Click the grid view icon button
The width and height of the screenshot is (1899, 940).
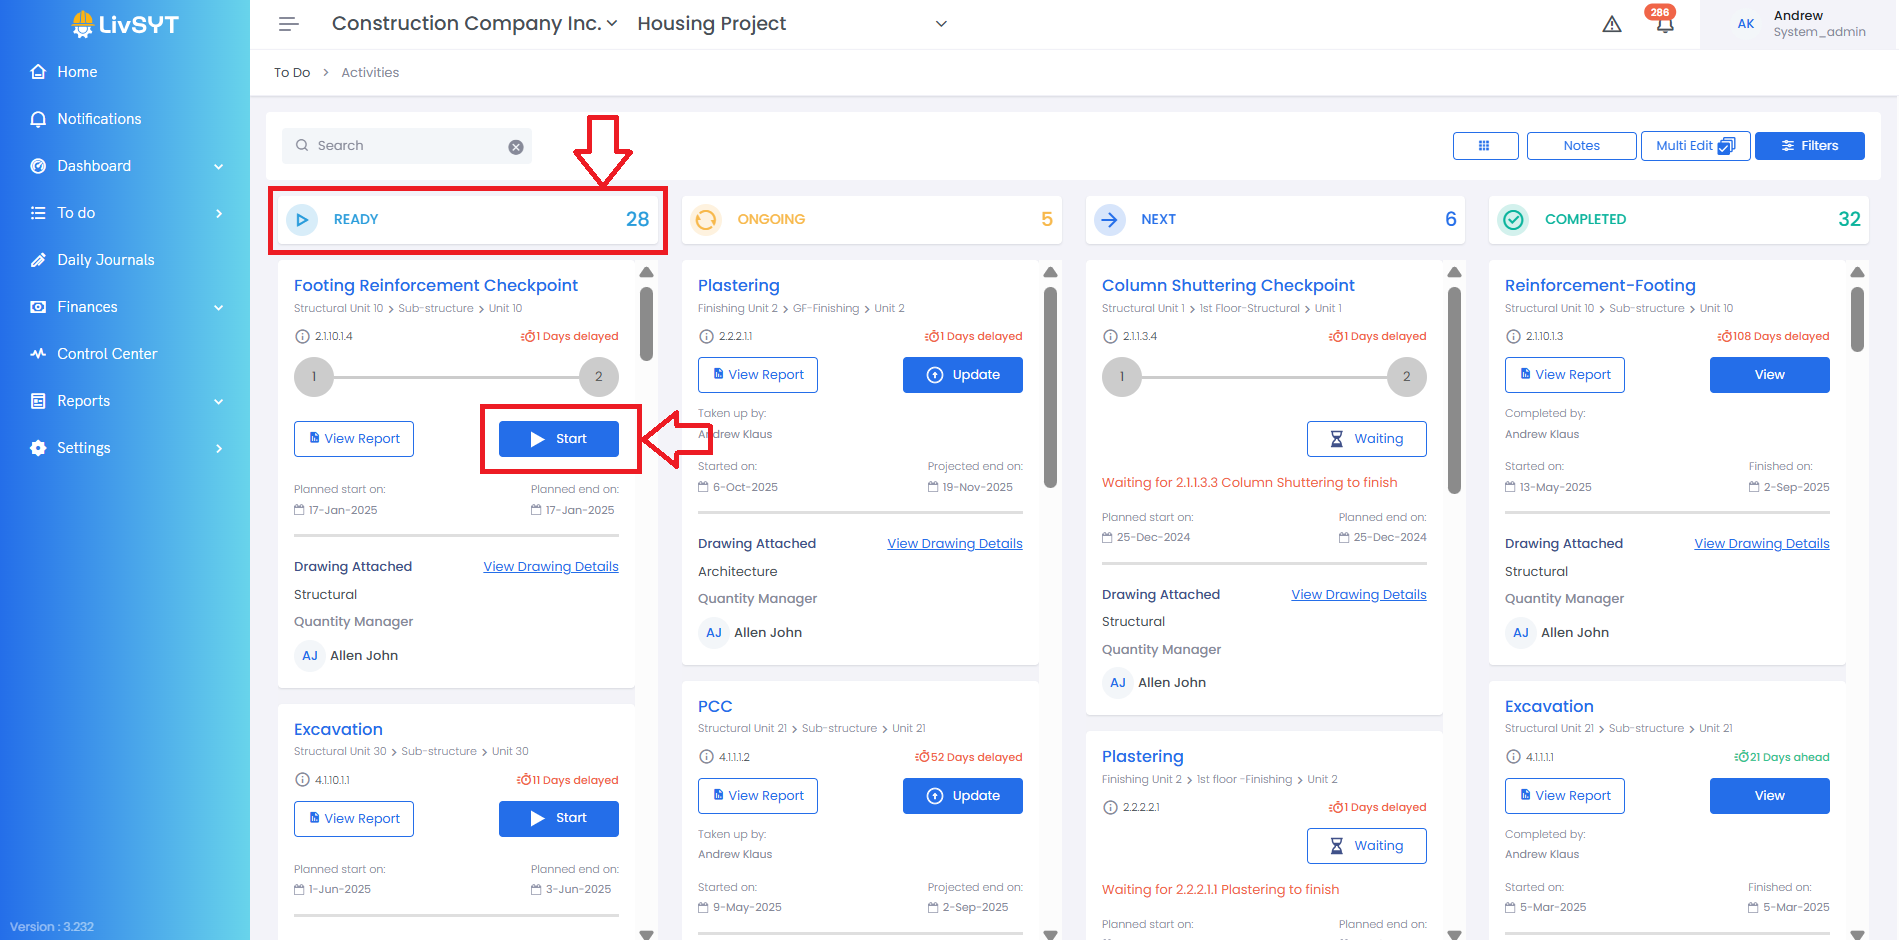coord(1485,146)
